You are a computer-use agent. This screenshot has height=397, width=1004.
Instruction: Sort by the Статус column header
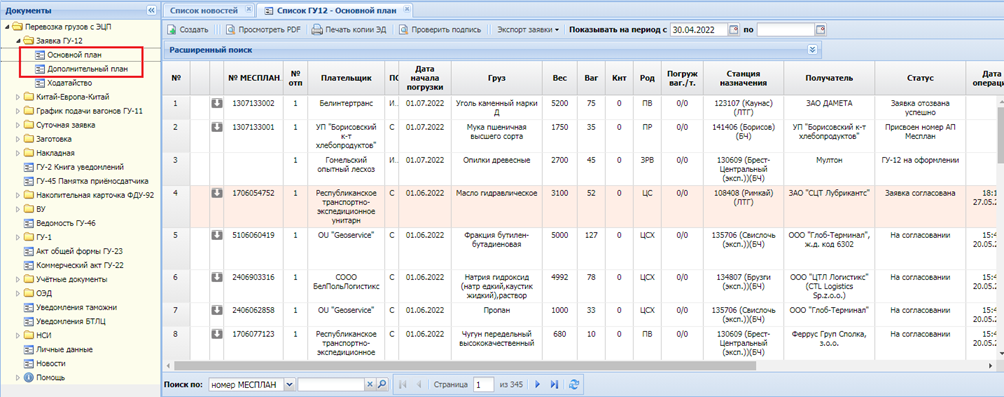click(x=920, y=78)
